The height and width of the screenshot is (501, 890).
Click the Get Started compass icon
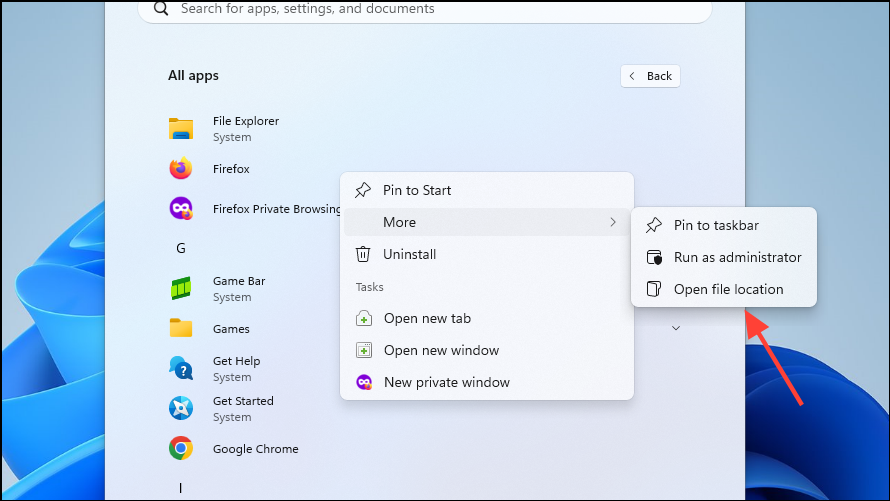click(181, 409)
